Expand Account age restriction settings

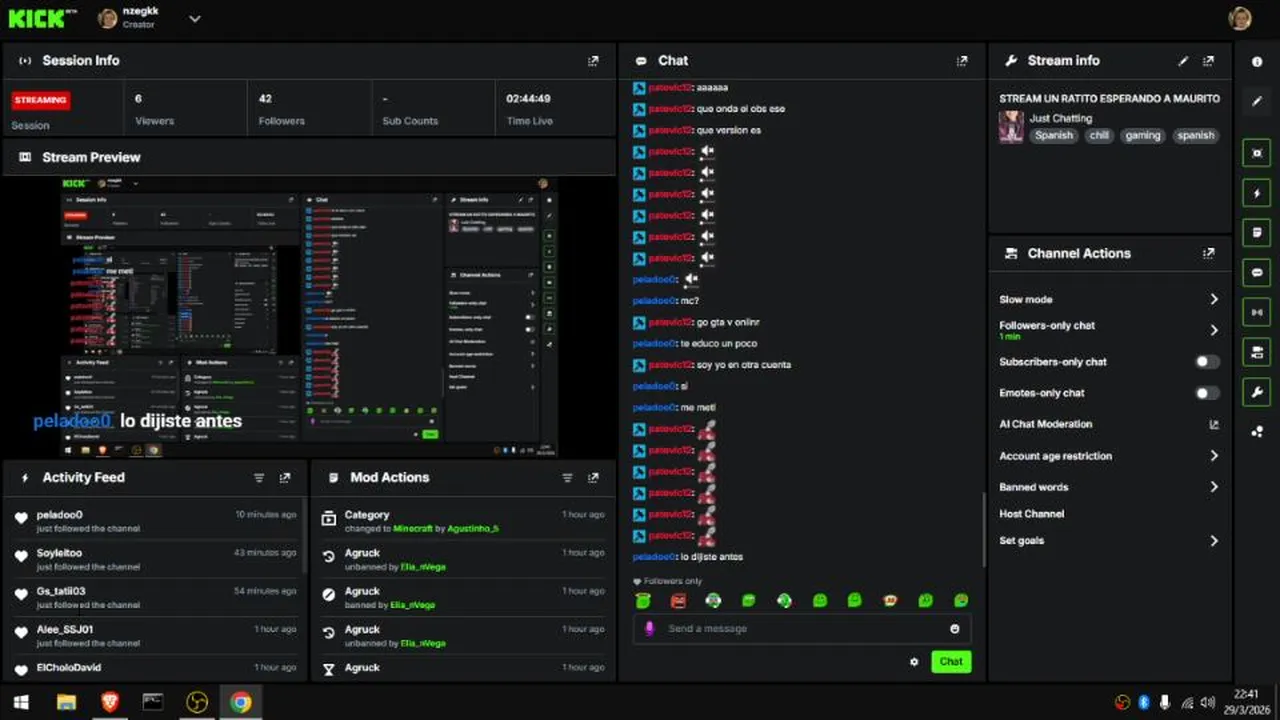coord(1214,456)
